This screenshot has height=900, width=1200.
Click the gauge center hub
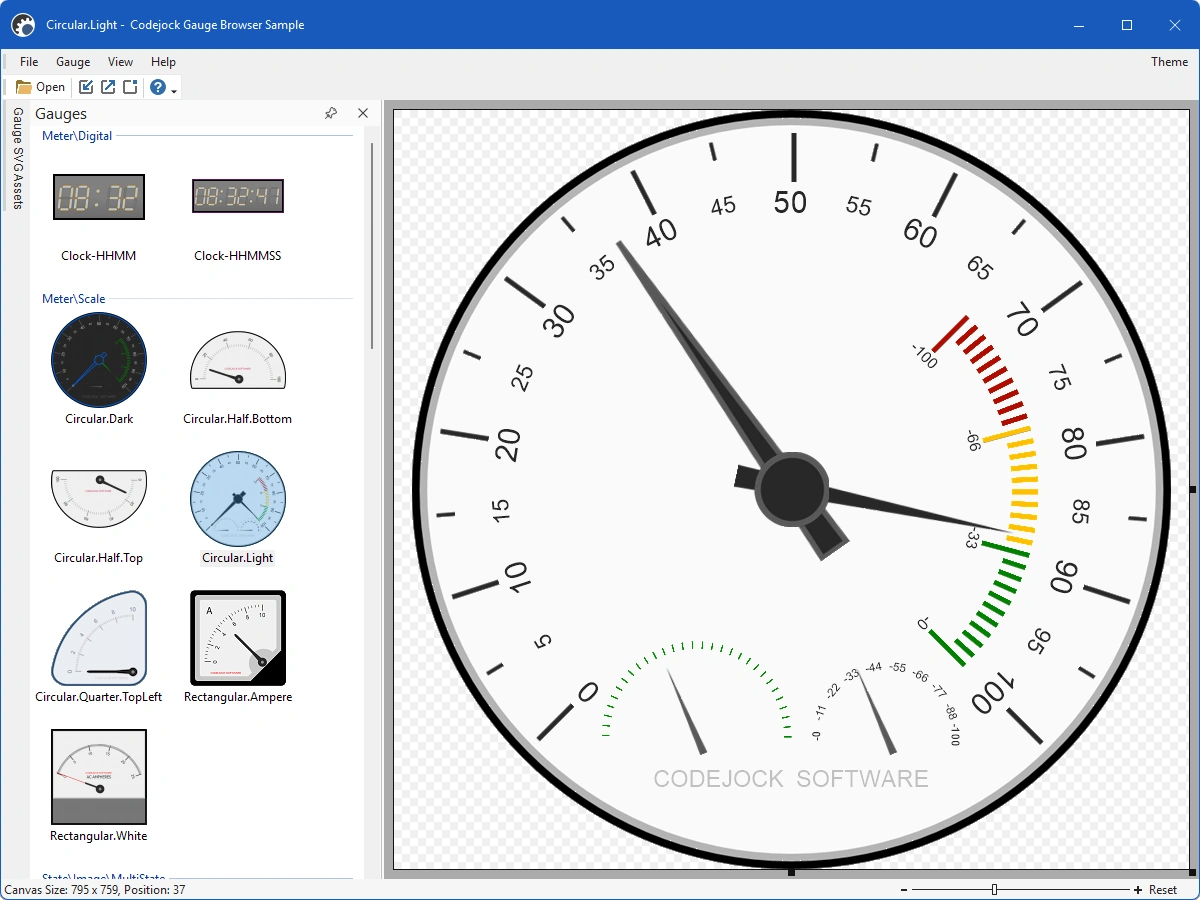click(x=791, y=489)
